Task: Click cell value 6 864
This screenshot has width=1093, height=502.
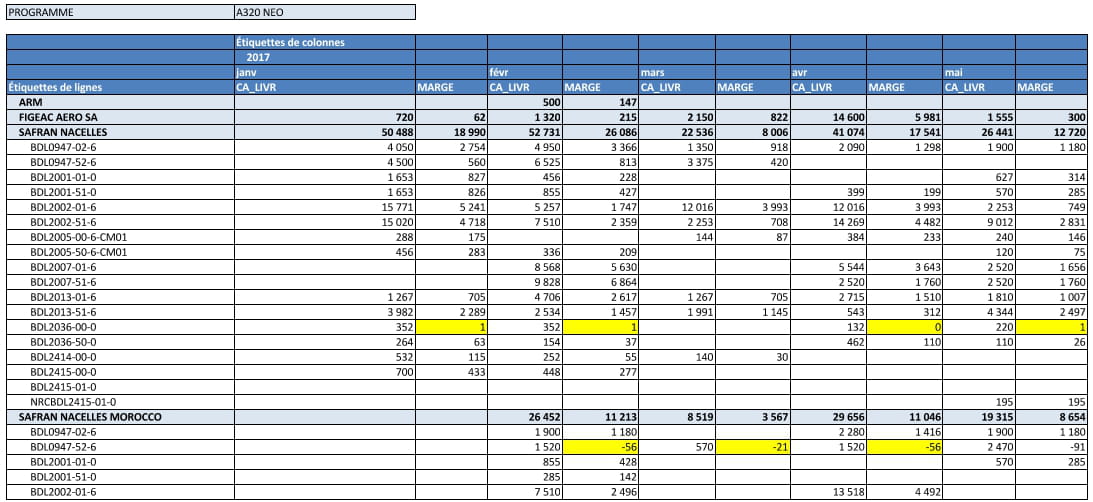Action: pos(600,281)
